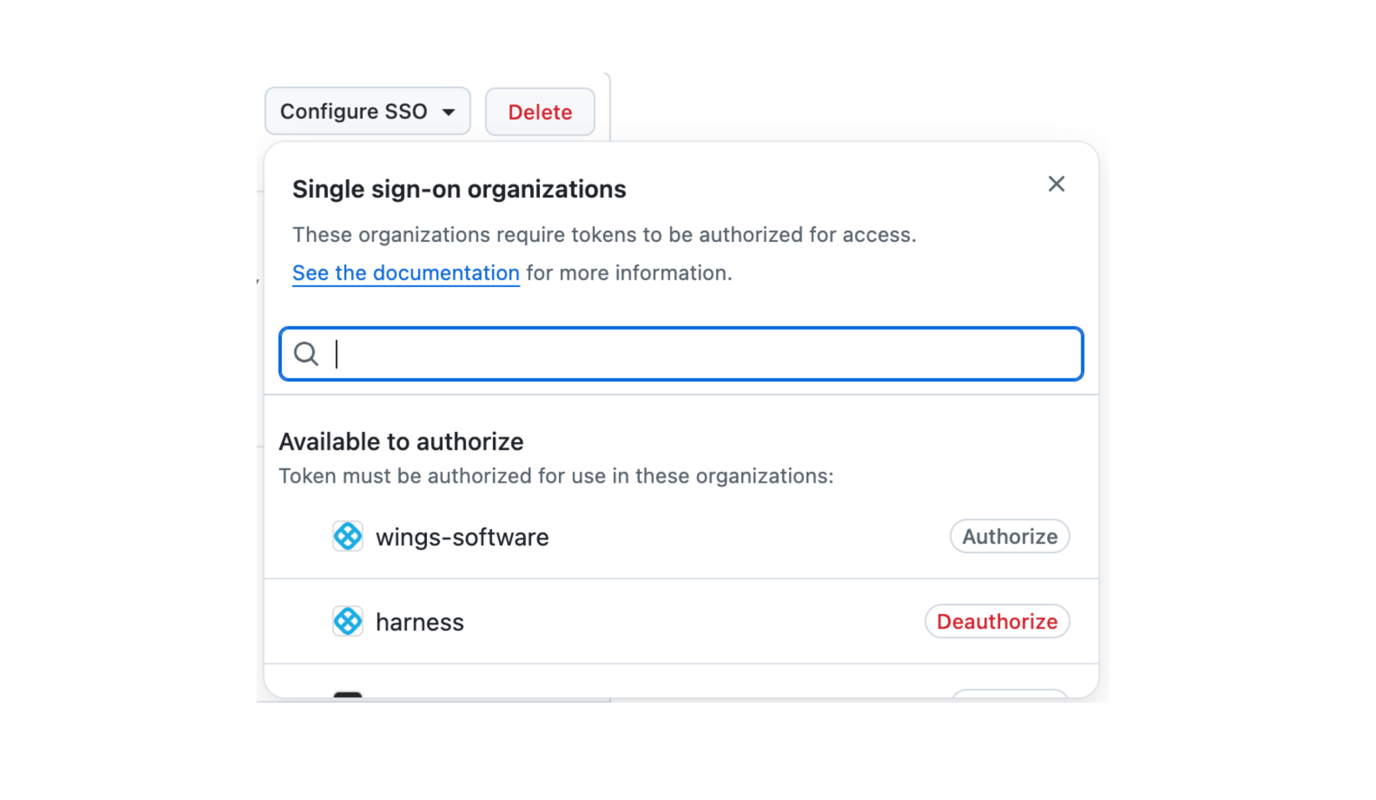Image resolution: width=1376 pixels, height=800 pixels.
Task: Click the Available to authorize heading
Action: pyautogui.click(x=401, y=441)
